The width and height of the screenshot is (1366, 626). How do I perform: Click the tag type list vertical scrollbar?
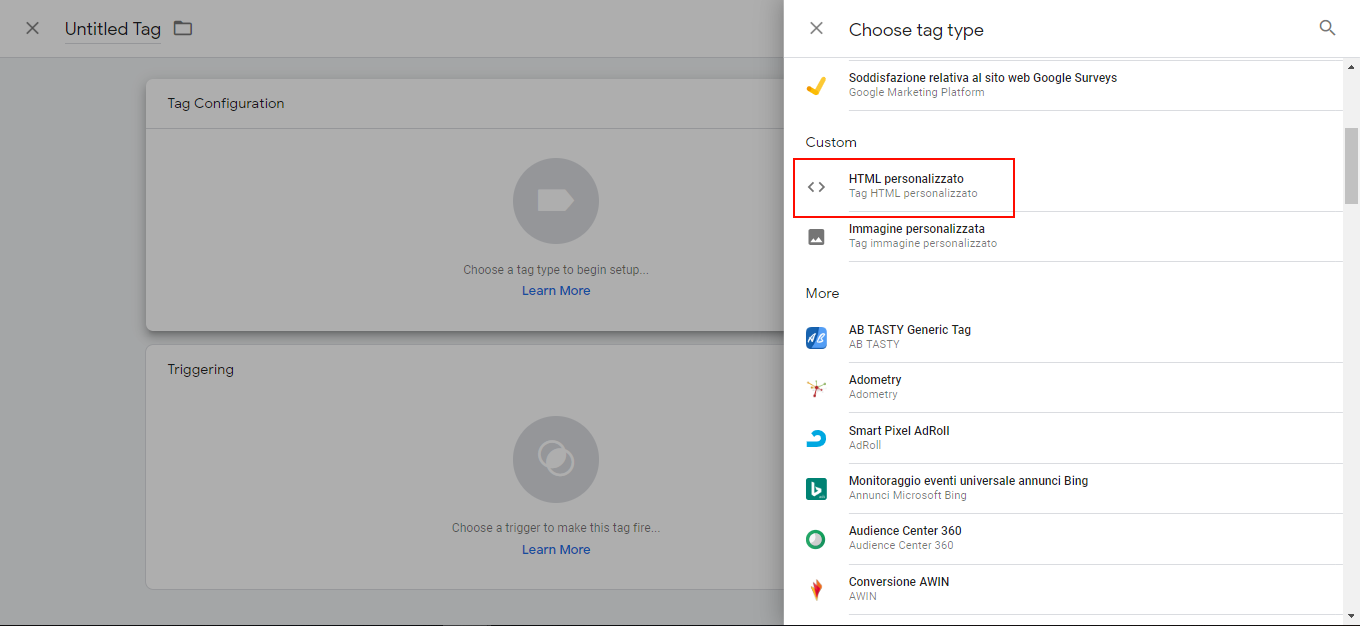coord(1351,165)
